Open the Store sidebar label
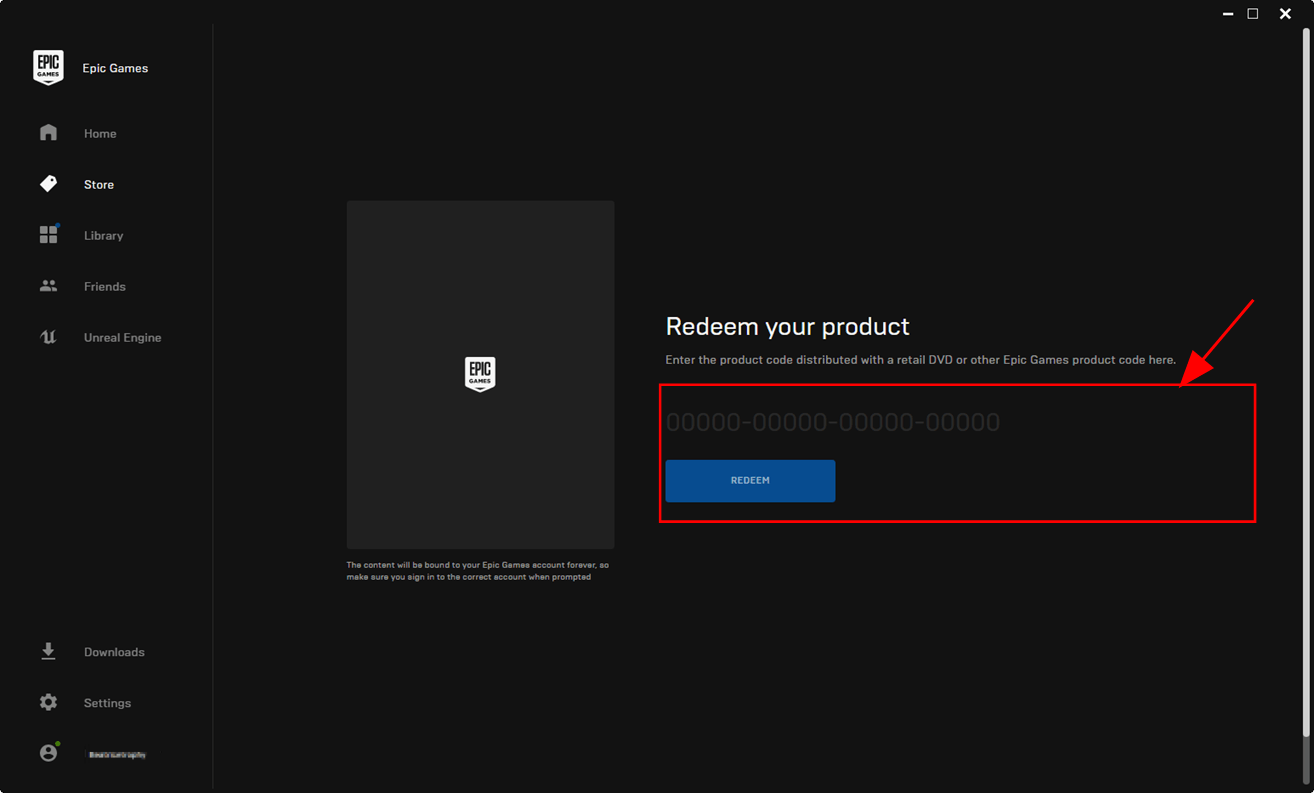 coord(99,185)
